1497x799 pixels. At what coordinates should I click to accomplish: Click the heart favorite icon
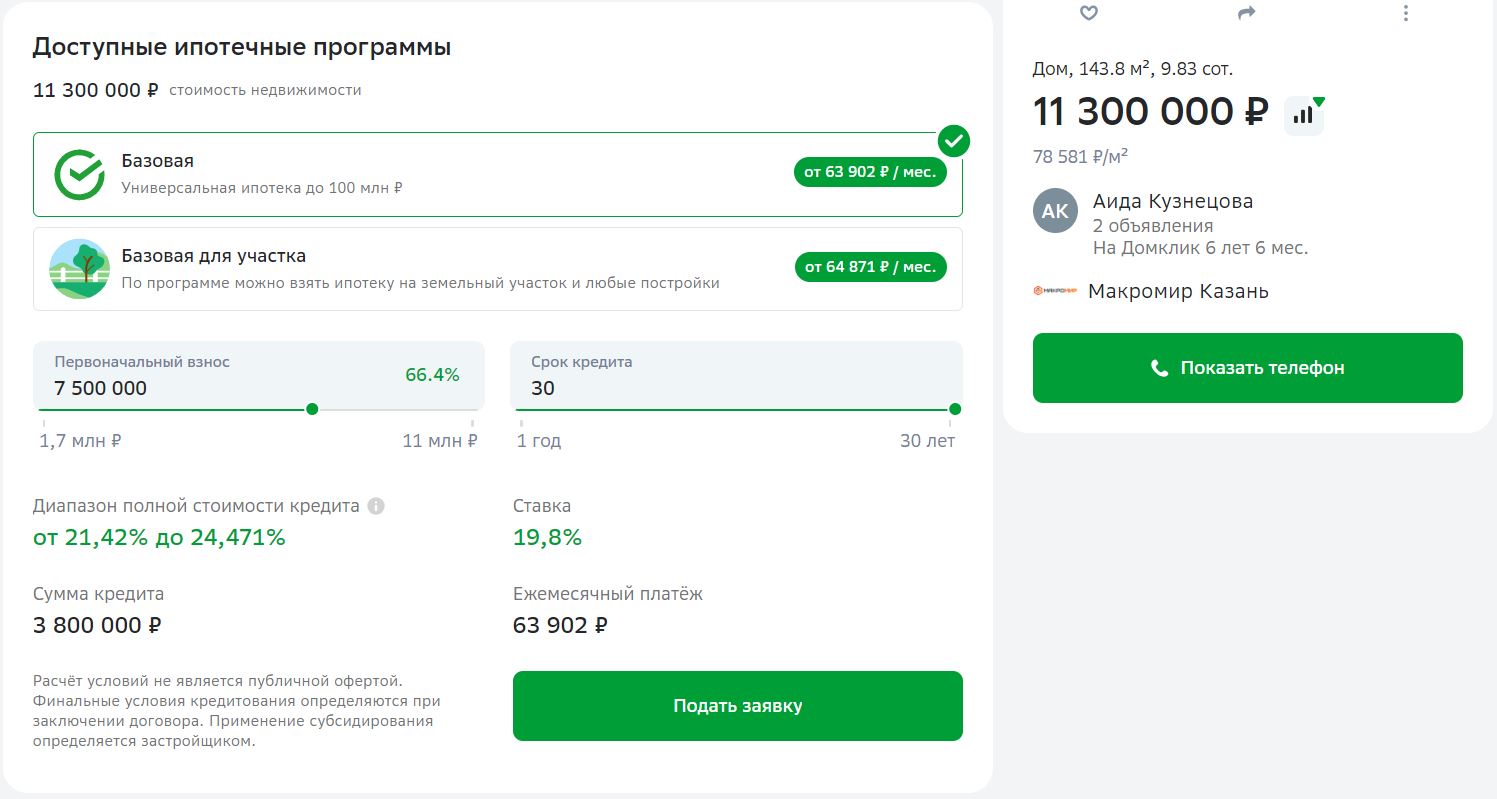pyautogui.click(x=1089, y=13)
